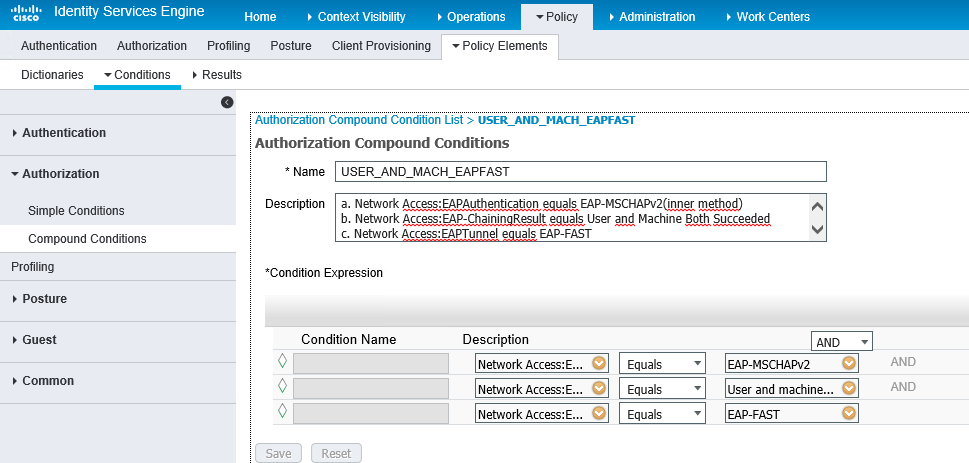Click the Cisco logo
Viewport: 969px width, 463px height.
tap(25, 13)
